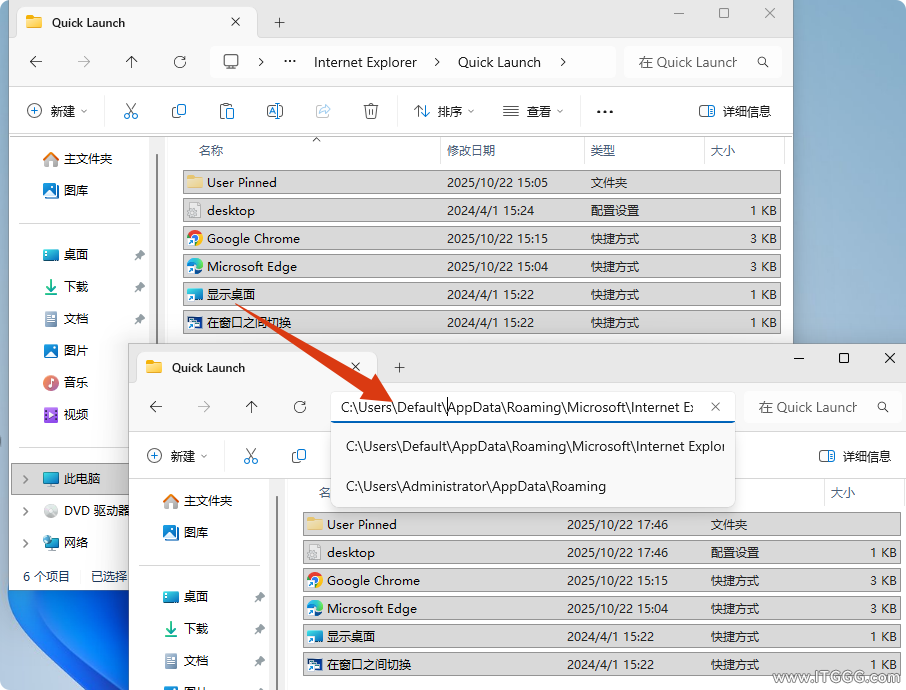Click the Delete trash icon in toolbar

371,111
